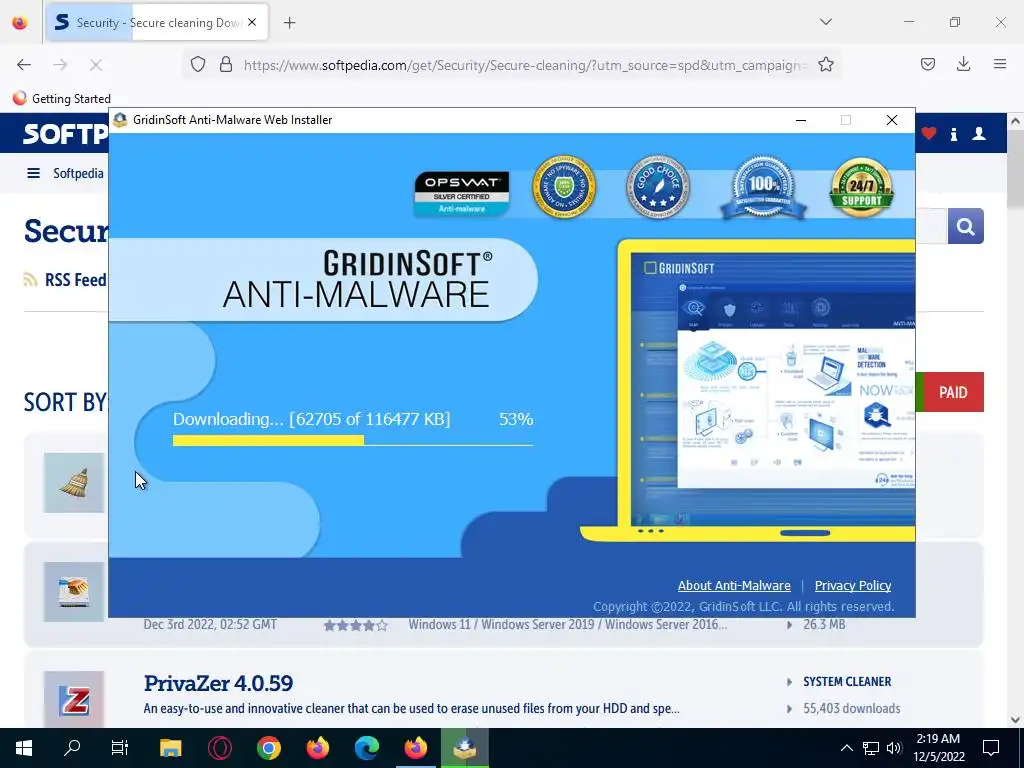Click the 26.3 MB file size text
The height and width of the screenshot is (768, 1024).
pyautogui.click(x=824, y=625)
